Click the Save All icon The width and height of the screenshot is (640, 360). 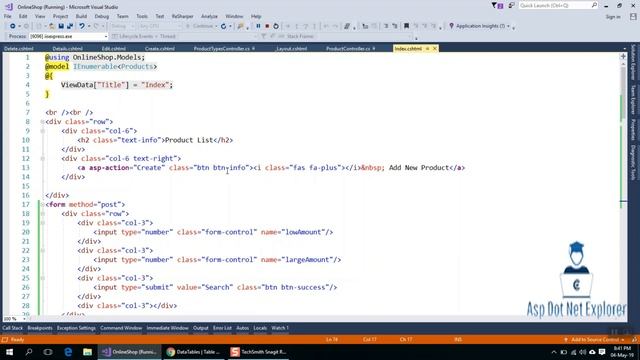(70, 26)
